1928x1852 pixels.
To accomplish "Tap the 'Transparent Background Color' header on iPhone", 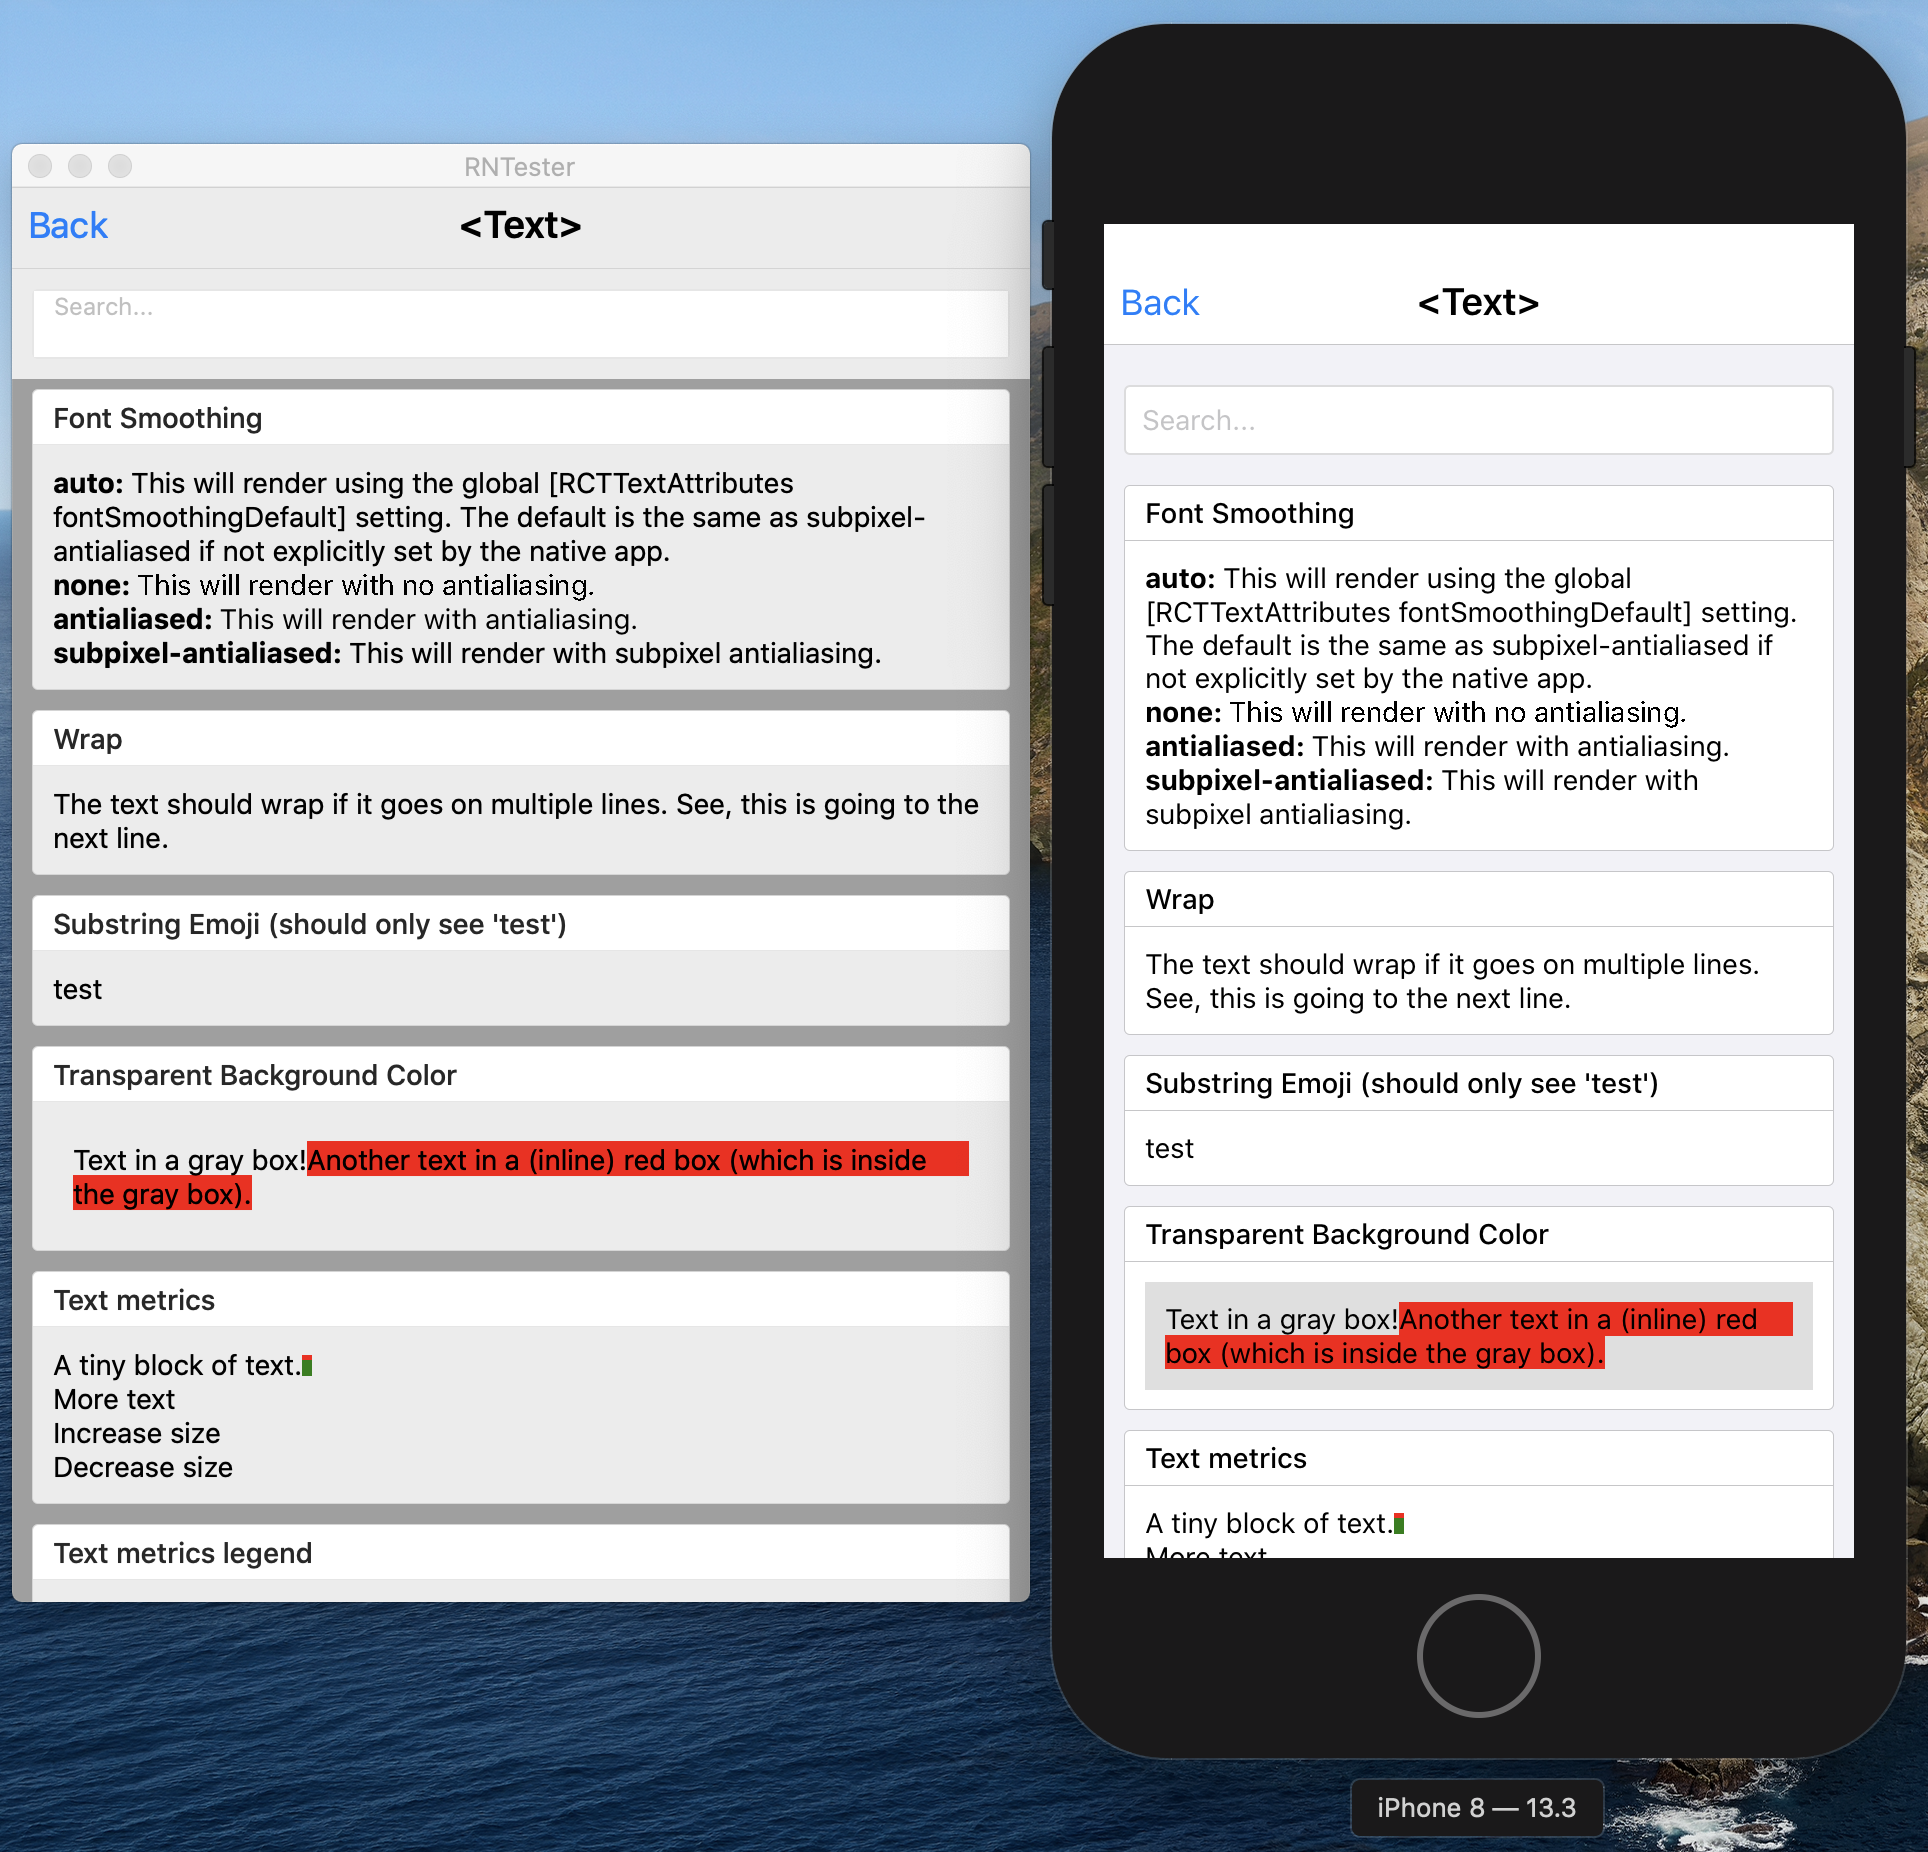I will point(1346,1234).
